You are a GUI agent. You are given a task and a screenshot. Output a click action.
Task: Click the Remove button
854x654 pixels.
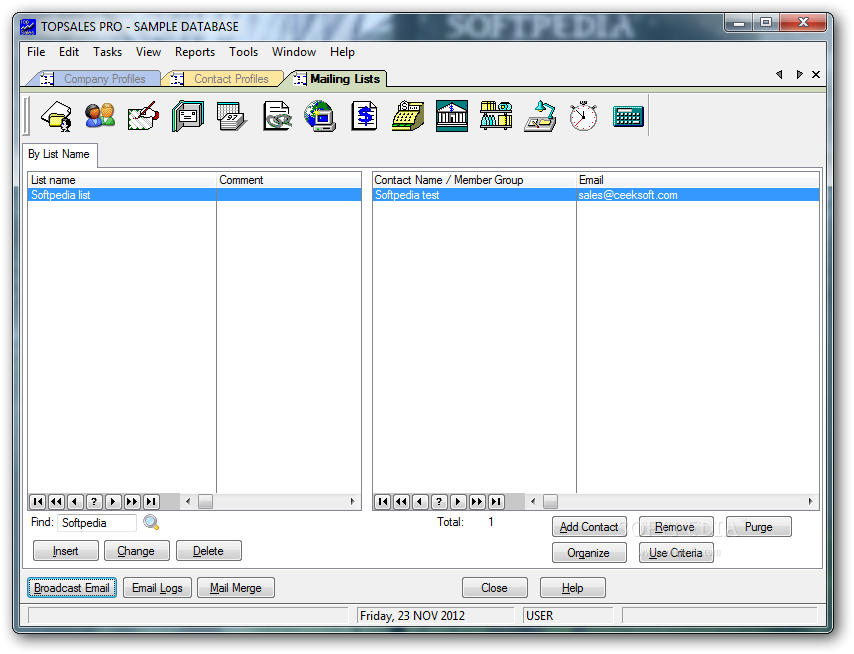676,527
